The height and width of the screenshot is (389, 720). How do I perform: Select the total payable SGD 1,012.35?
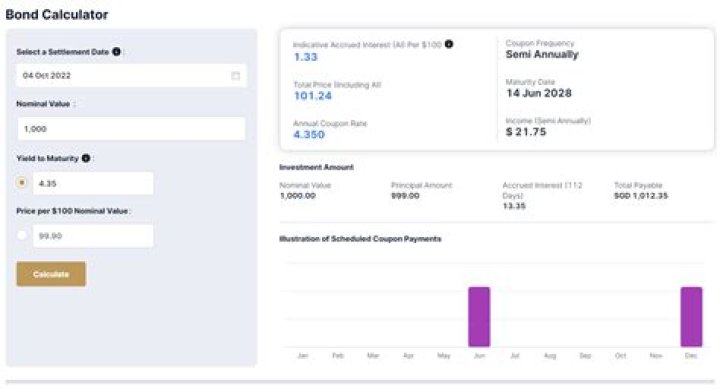click(641, 196)
